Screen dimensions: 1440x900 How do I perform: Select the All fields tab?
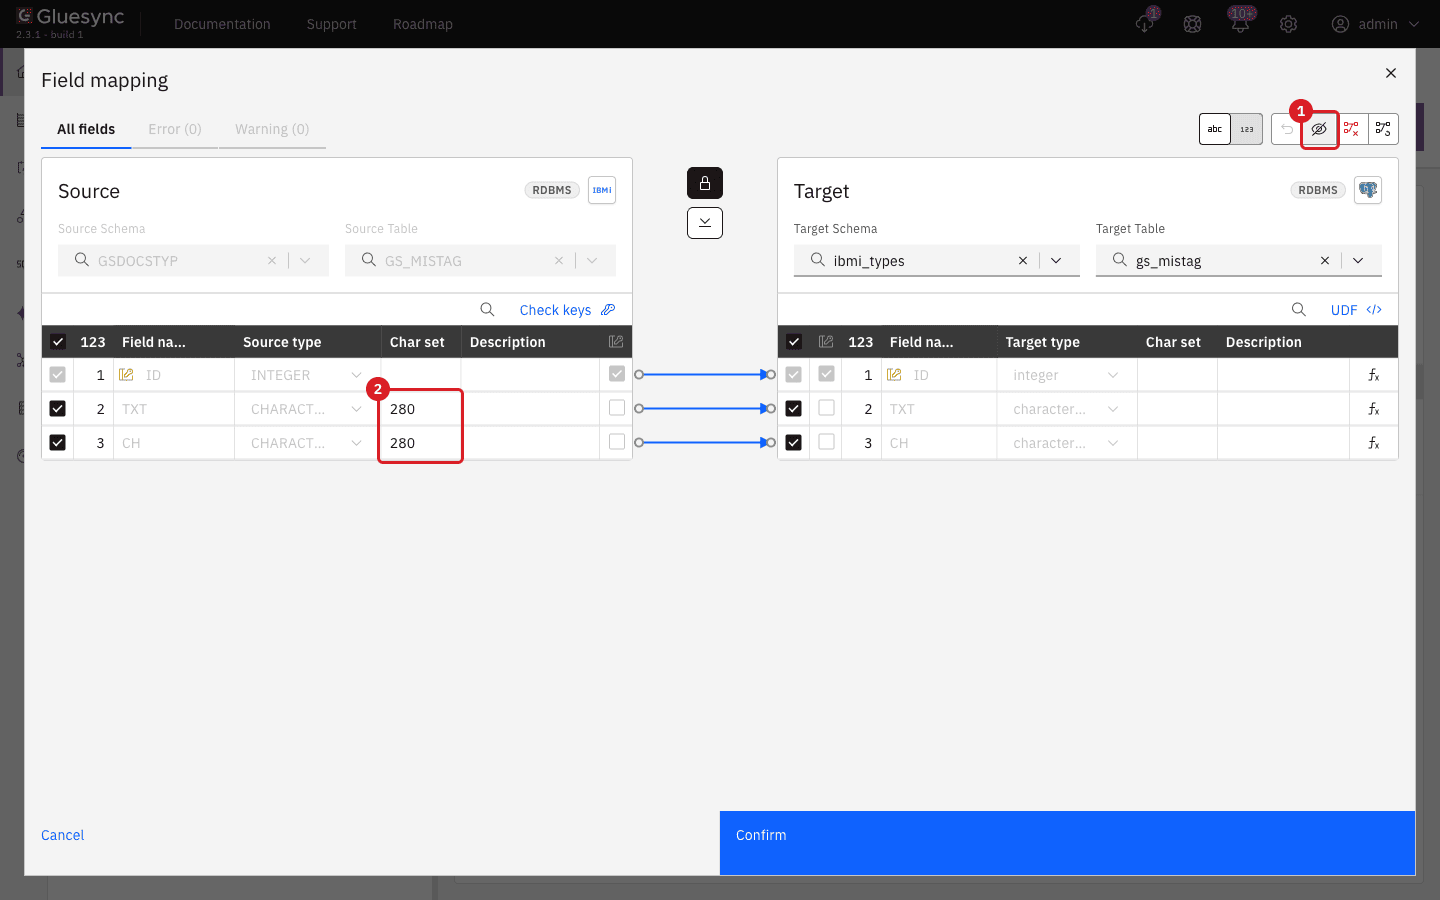86,129
